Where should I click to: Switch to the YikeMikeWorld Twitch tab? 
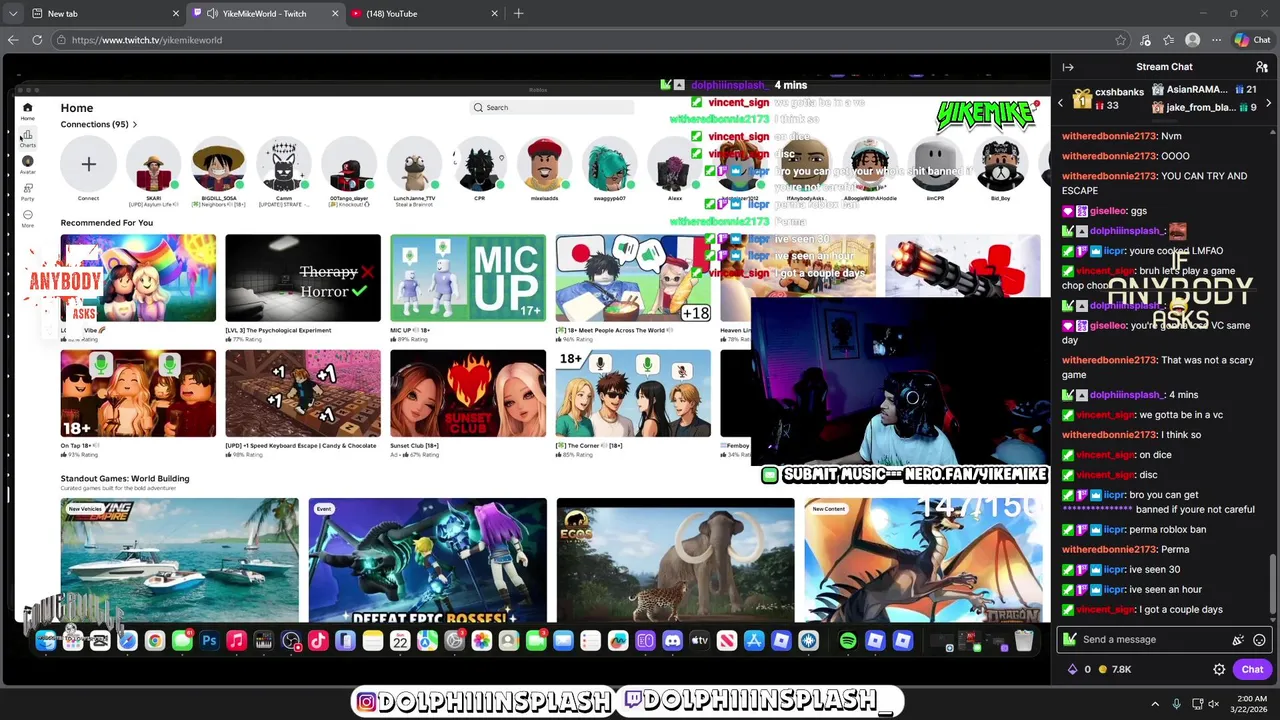(x=265, y=14)
